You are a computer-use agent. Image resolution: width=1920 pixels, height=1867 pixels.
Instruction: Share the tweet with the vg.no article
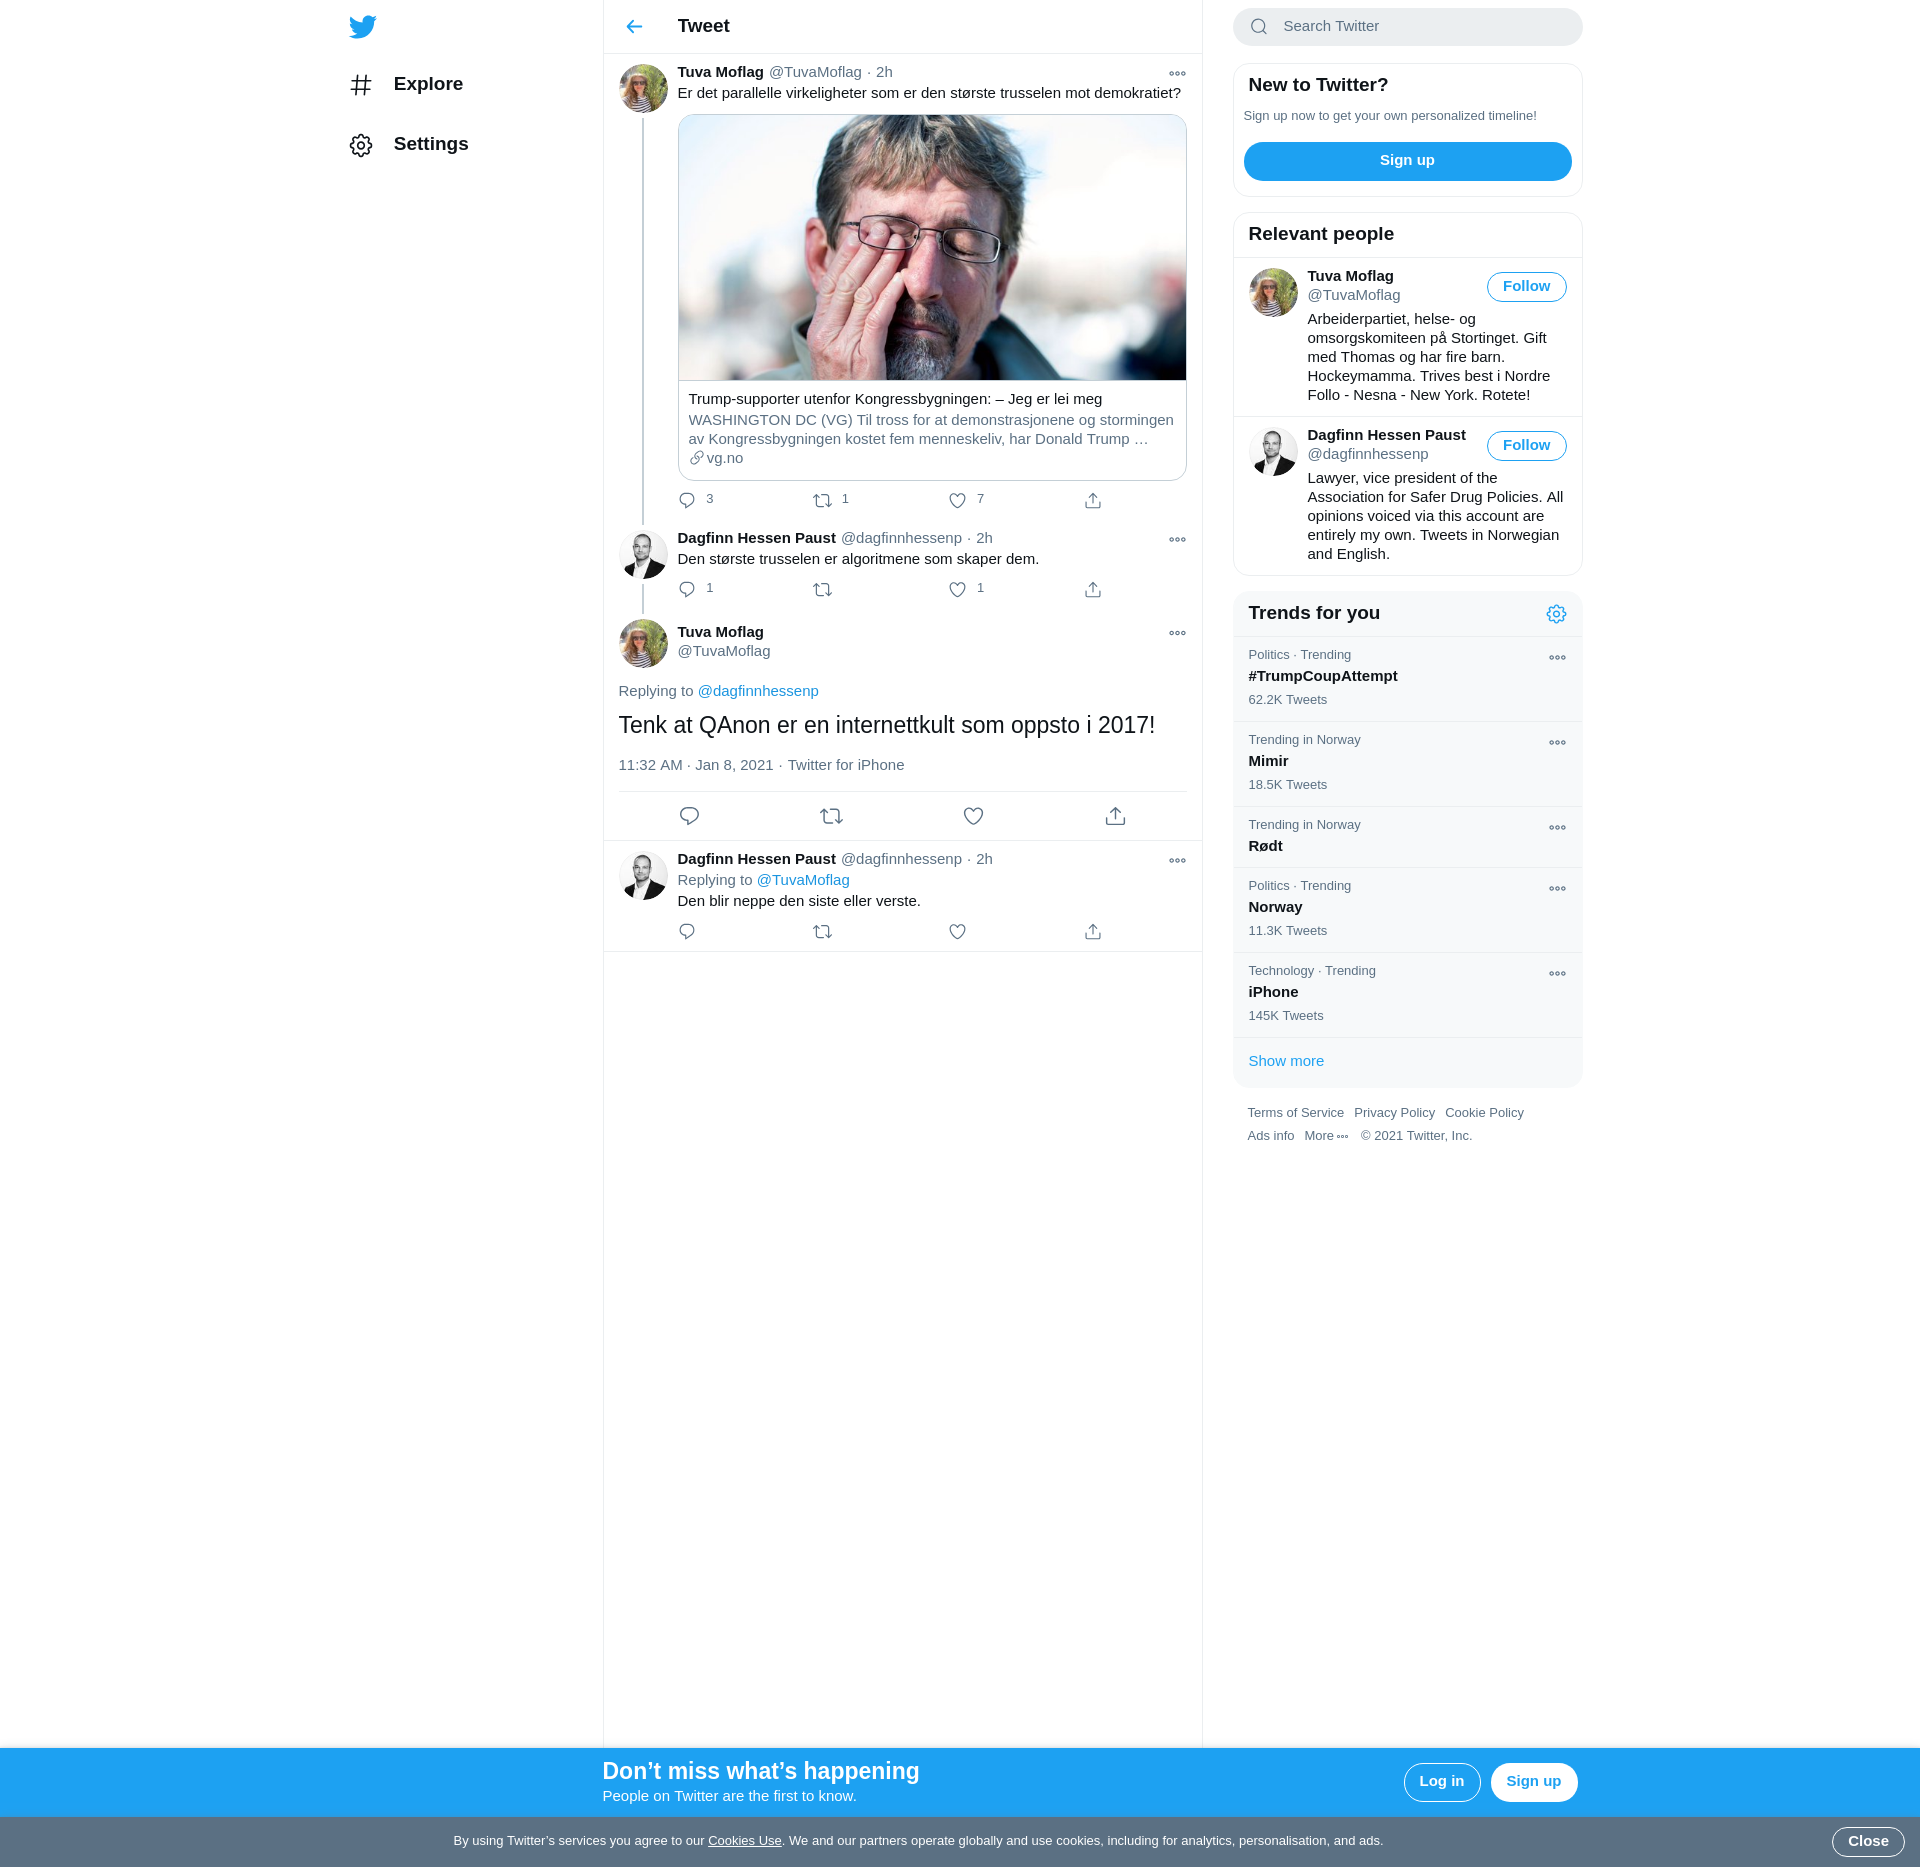click(1093, 500)
